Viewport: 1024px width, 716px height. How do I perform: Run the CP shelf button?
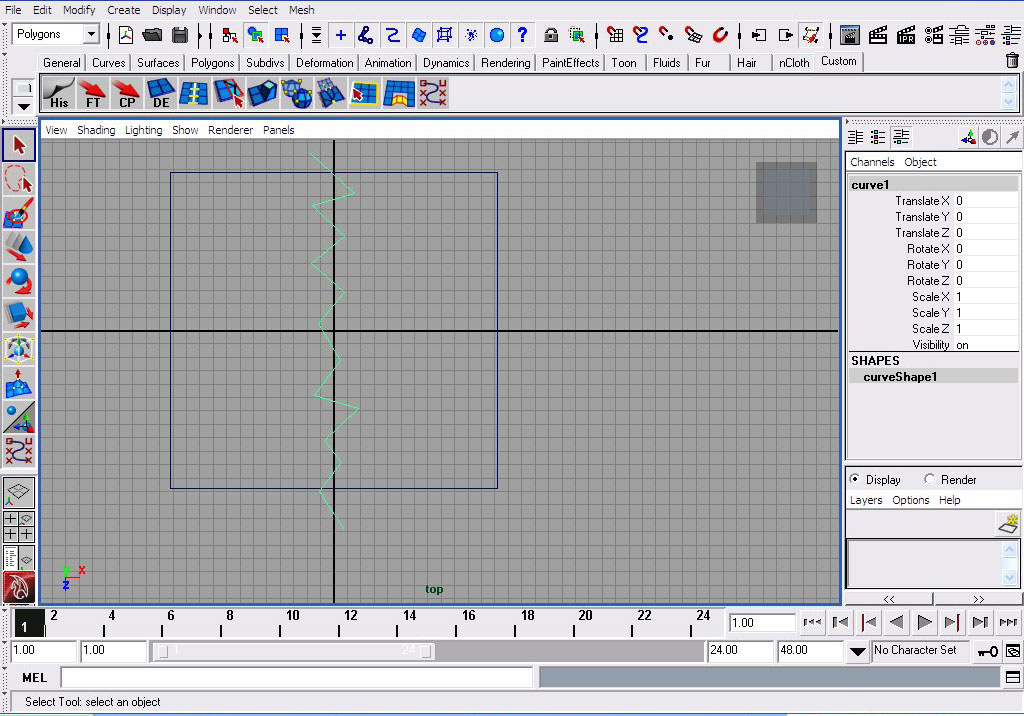(x=127, y=93)
